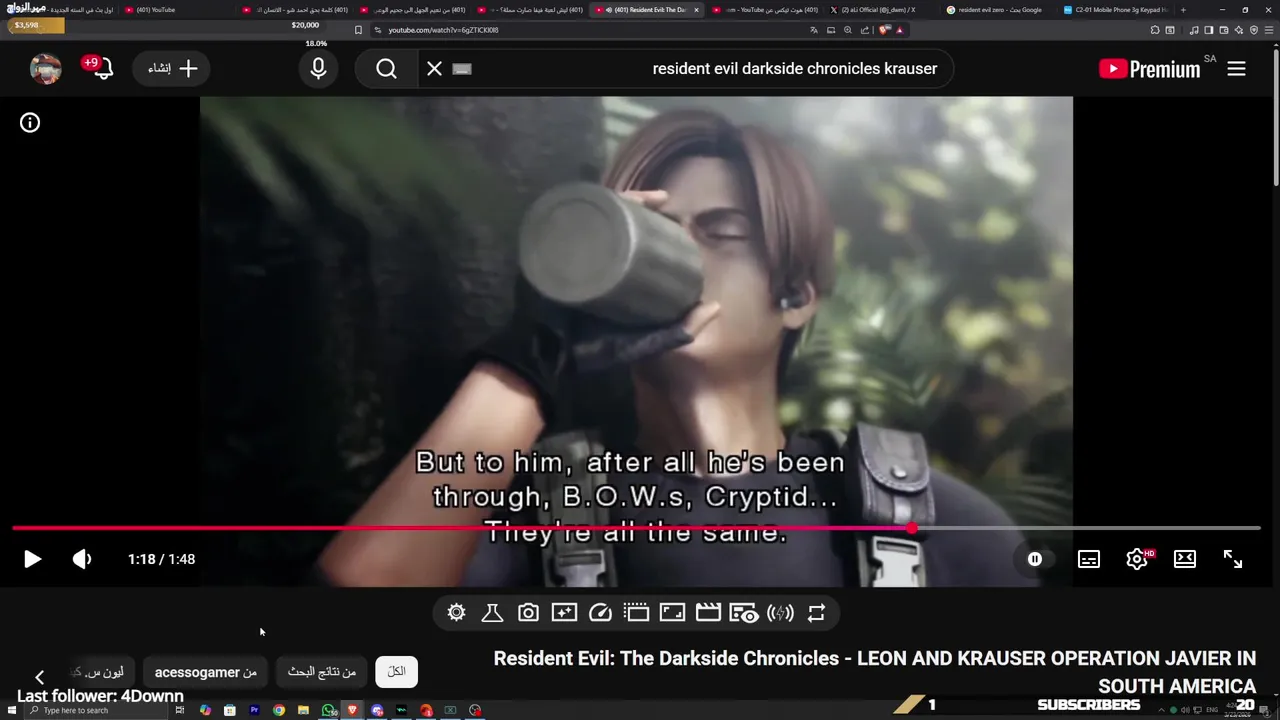Toggle subtitles/closed captions
This screenshot has width=1280, height=720.
tap(1089, 559)
